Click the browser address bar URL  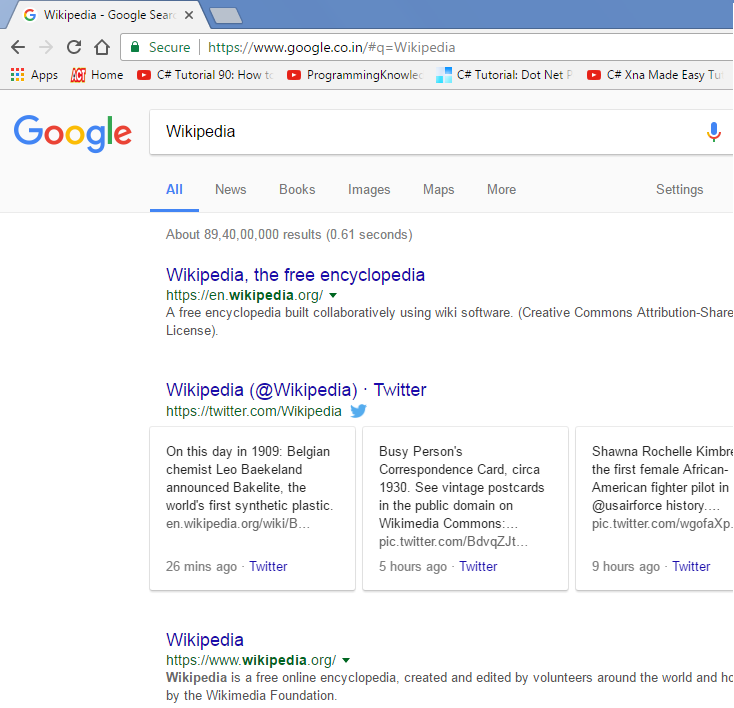click(331, 47)
